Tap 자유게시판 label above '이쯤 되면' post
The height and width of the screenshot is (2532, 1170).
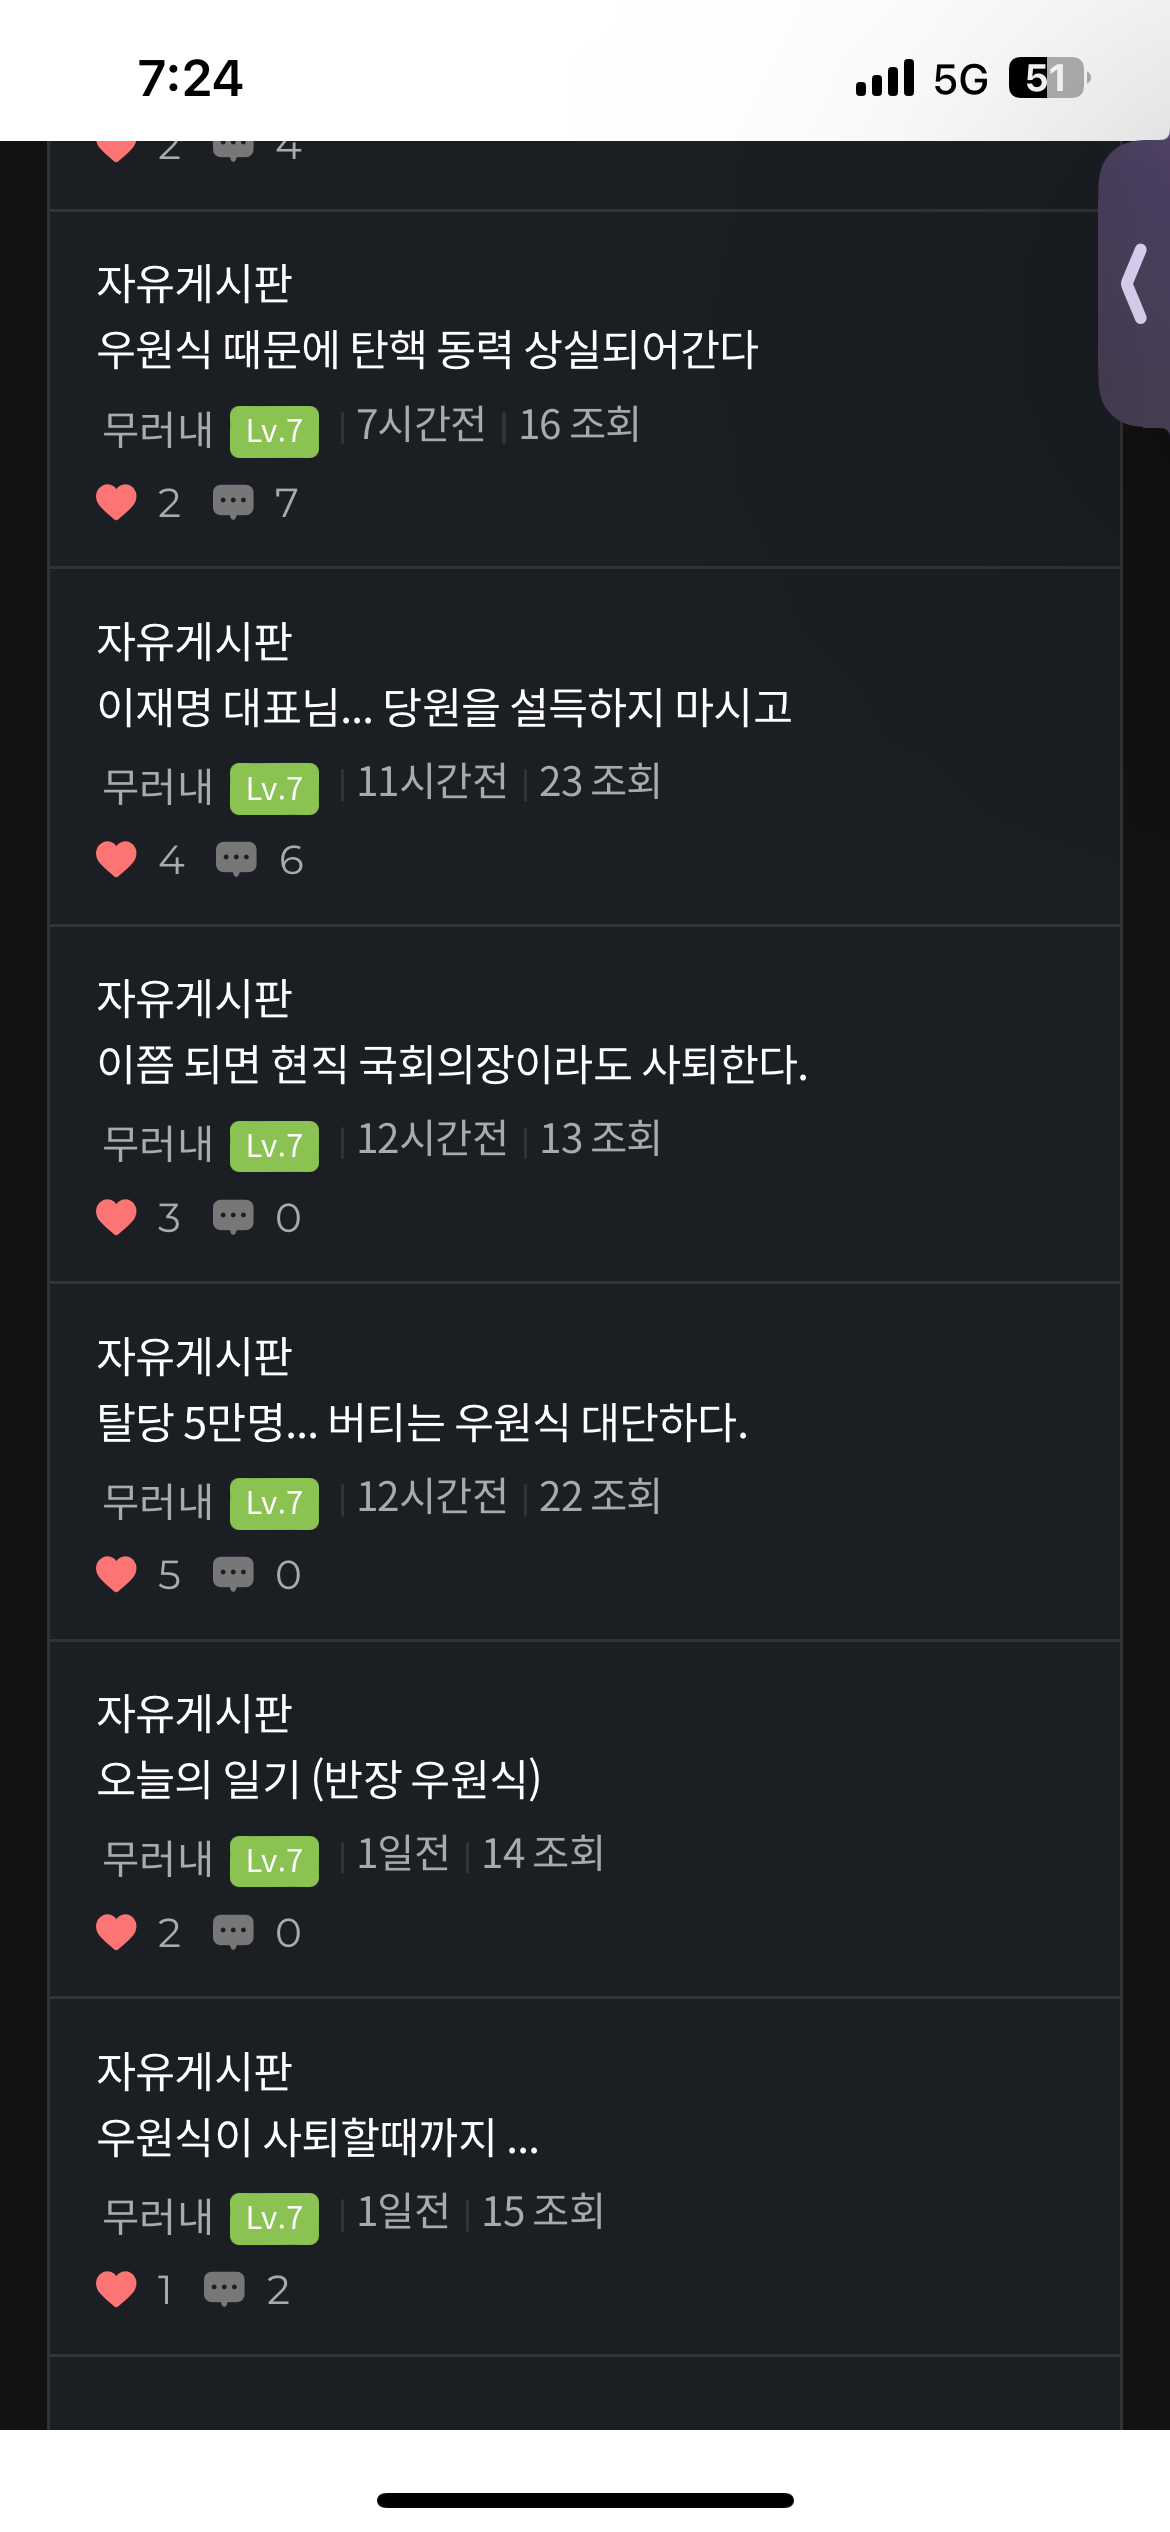coord(194,998)
